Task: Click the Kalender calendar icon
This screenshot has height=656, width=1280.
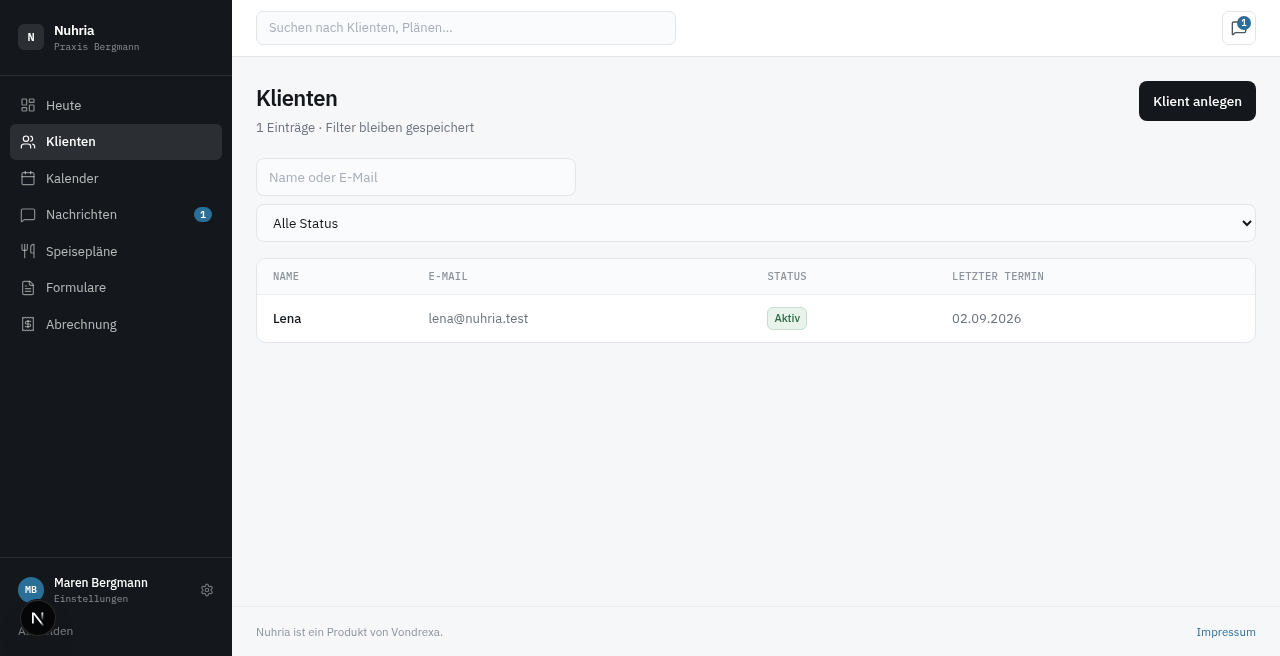Action: coord(28,178)
